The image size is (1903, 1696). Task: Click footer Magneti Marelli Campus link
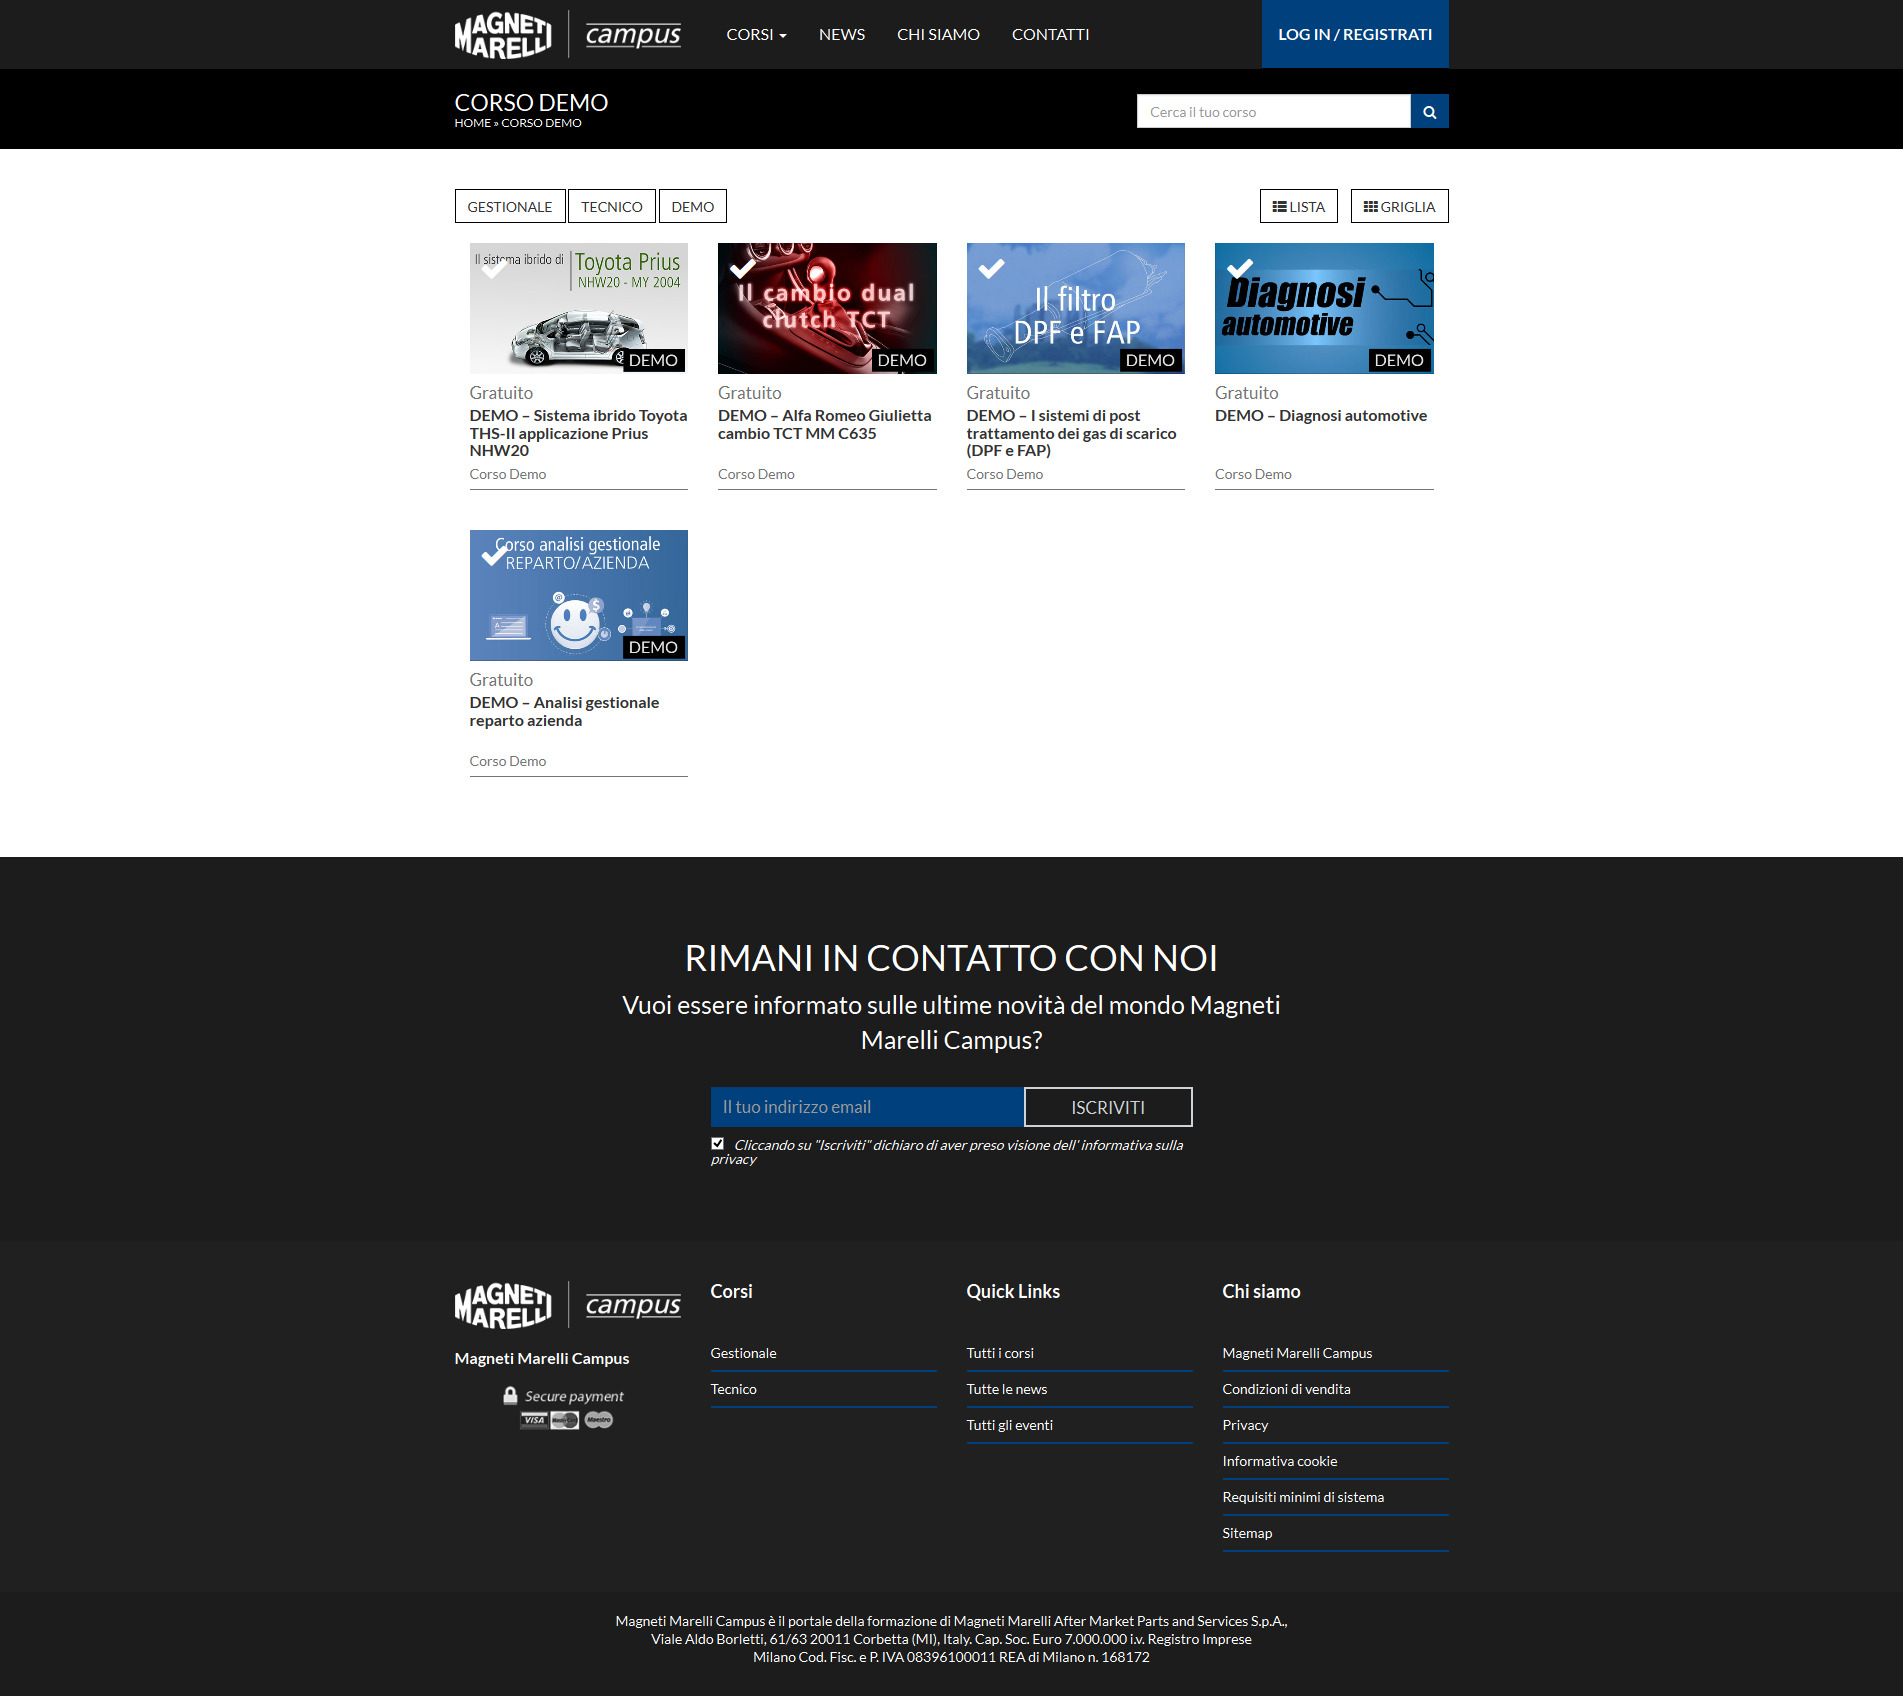1297,1353
